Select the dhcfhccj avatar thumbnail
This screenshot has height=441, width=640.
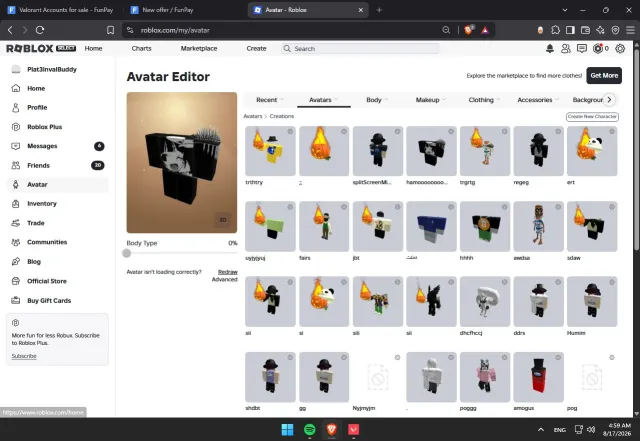coord(485,301)
